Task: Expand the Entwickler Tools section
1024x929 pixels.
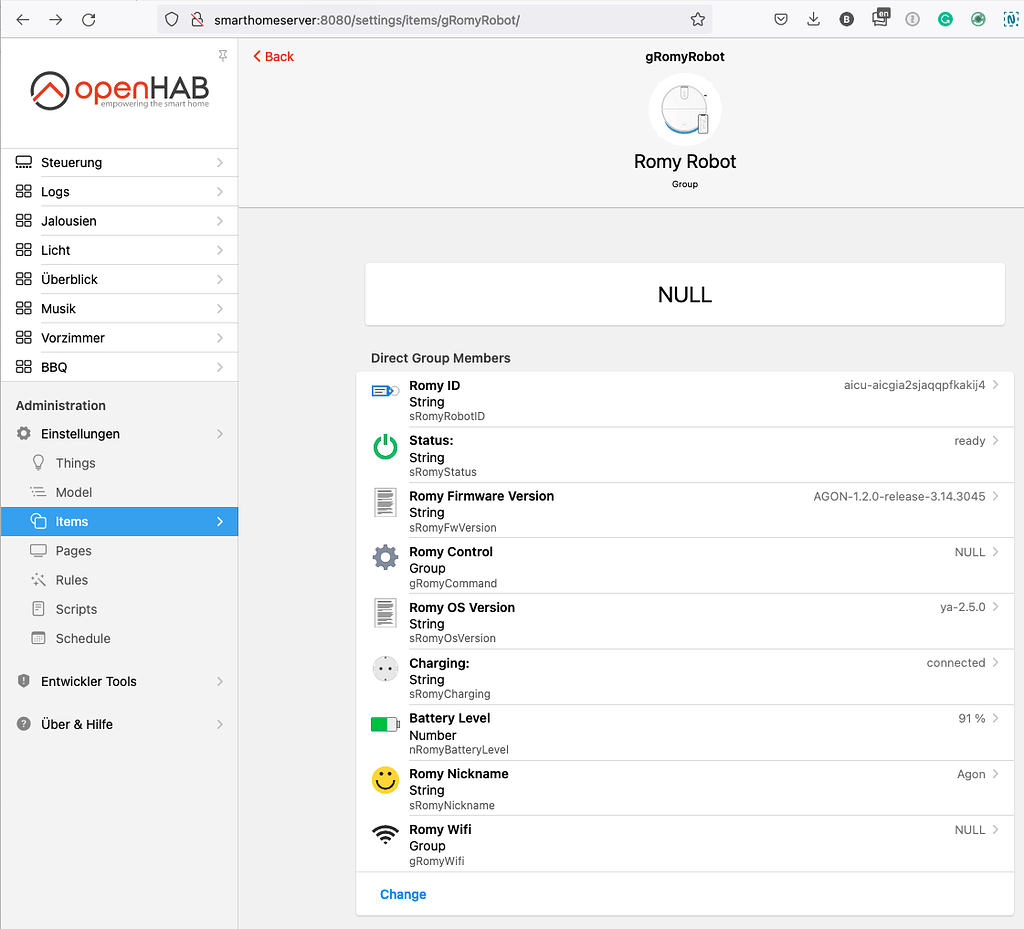Action: click(119, 681)
